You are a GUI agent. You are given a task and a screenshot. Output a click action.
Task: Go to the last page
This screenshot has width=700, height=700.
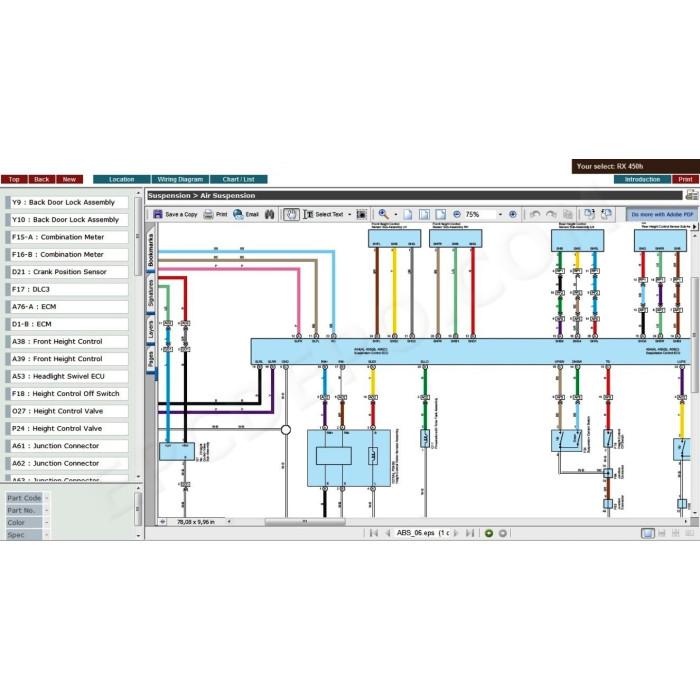(x=470, y=533)
